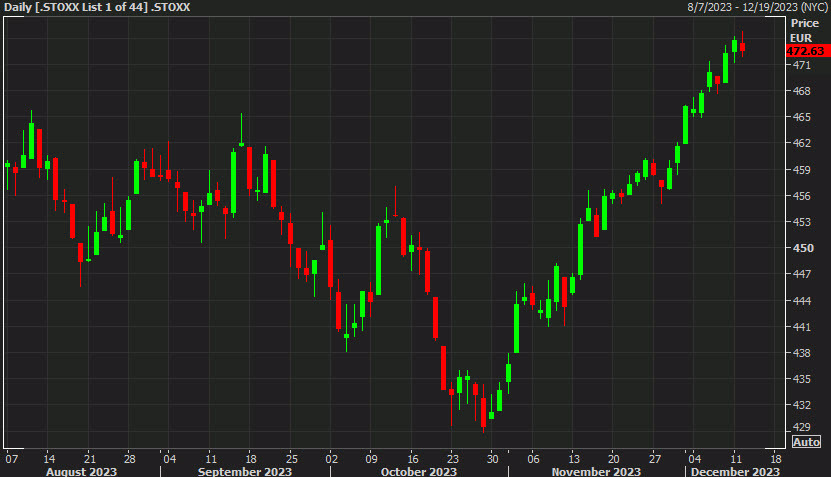The height and width of the screenshot is (477, 831).
Task: Click the '30' date tick in October
Action: click(492, 459)
